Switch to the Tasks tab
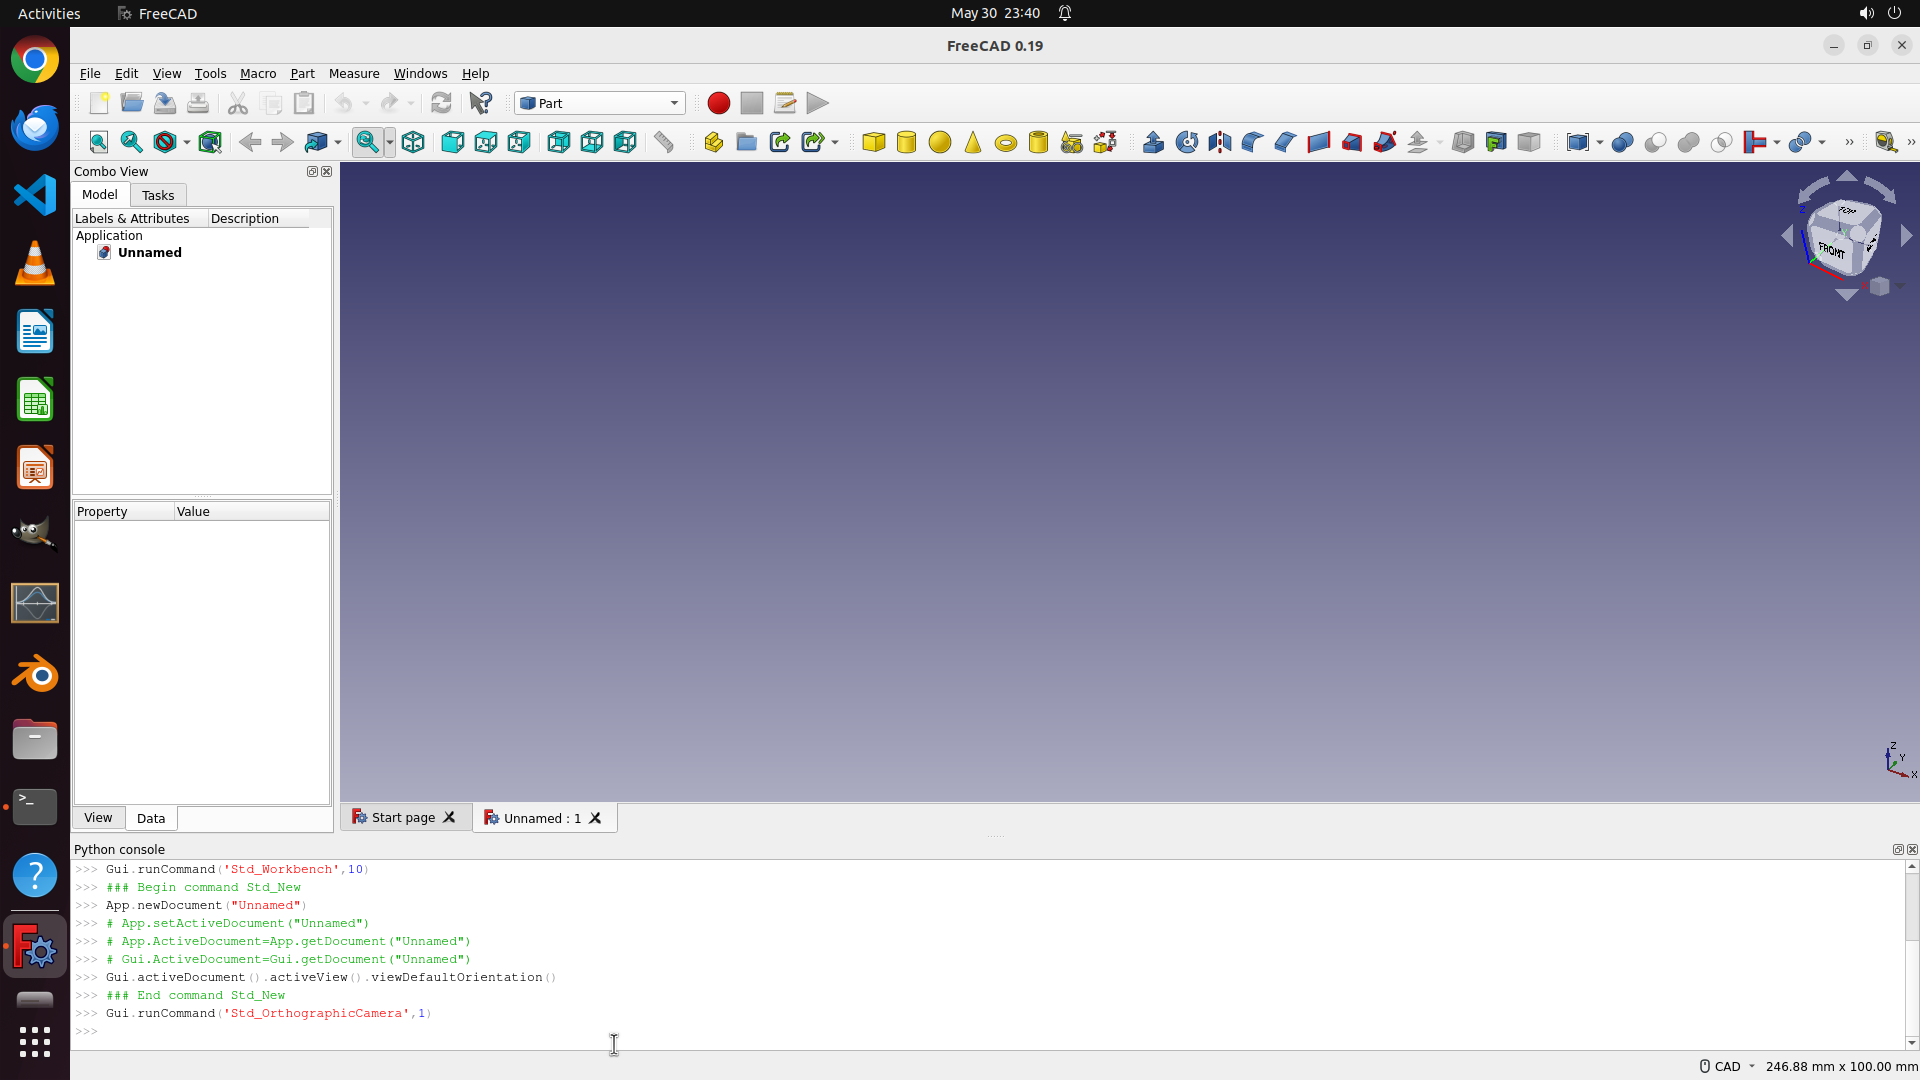1920x1080 pixels. click(x=158, y=195)
